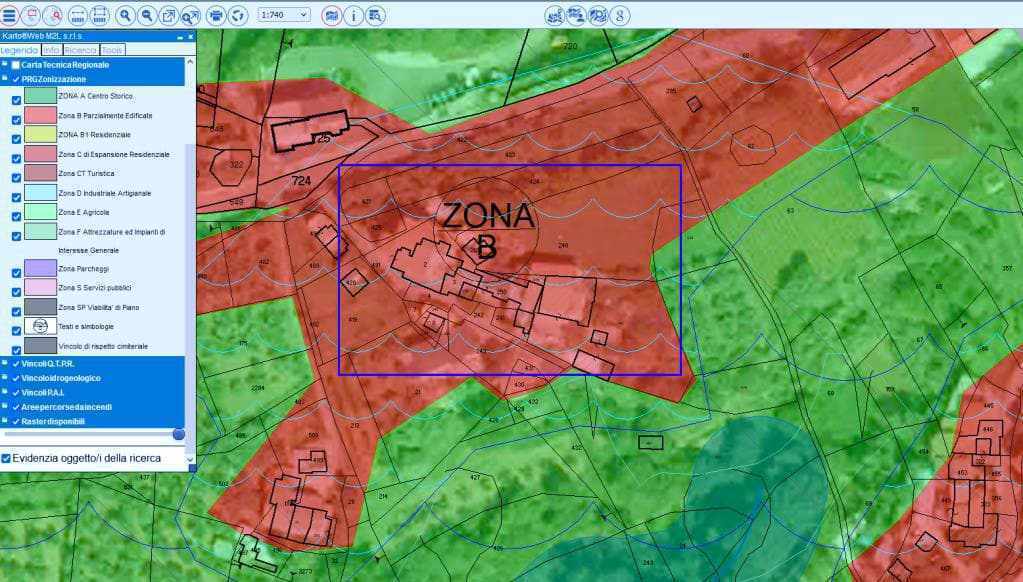Image resolution: width=1023 pixels, height=582 pixels.
Task: Click the VincoloIdrogeologico layer group label
Action: tap(61, 378)
